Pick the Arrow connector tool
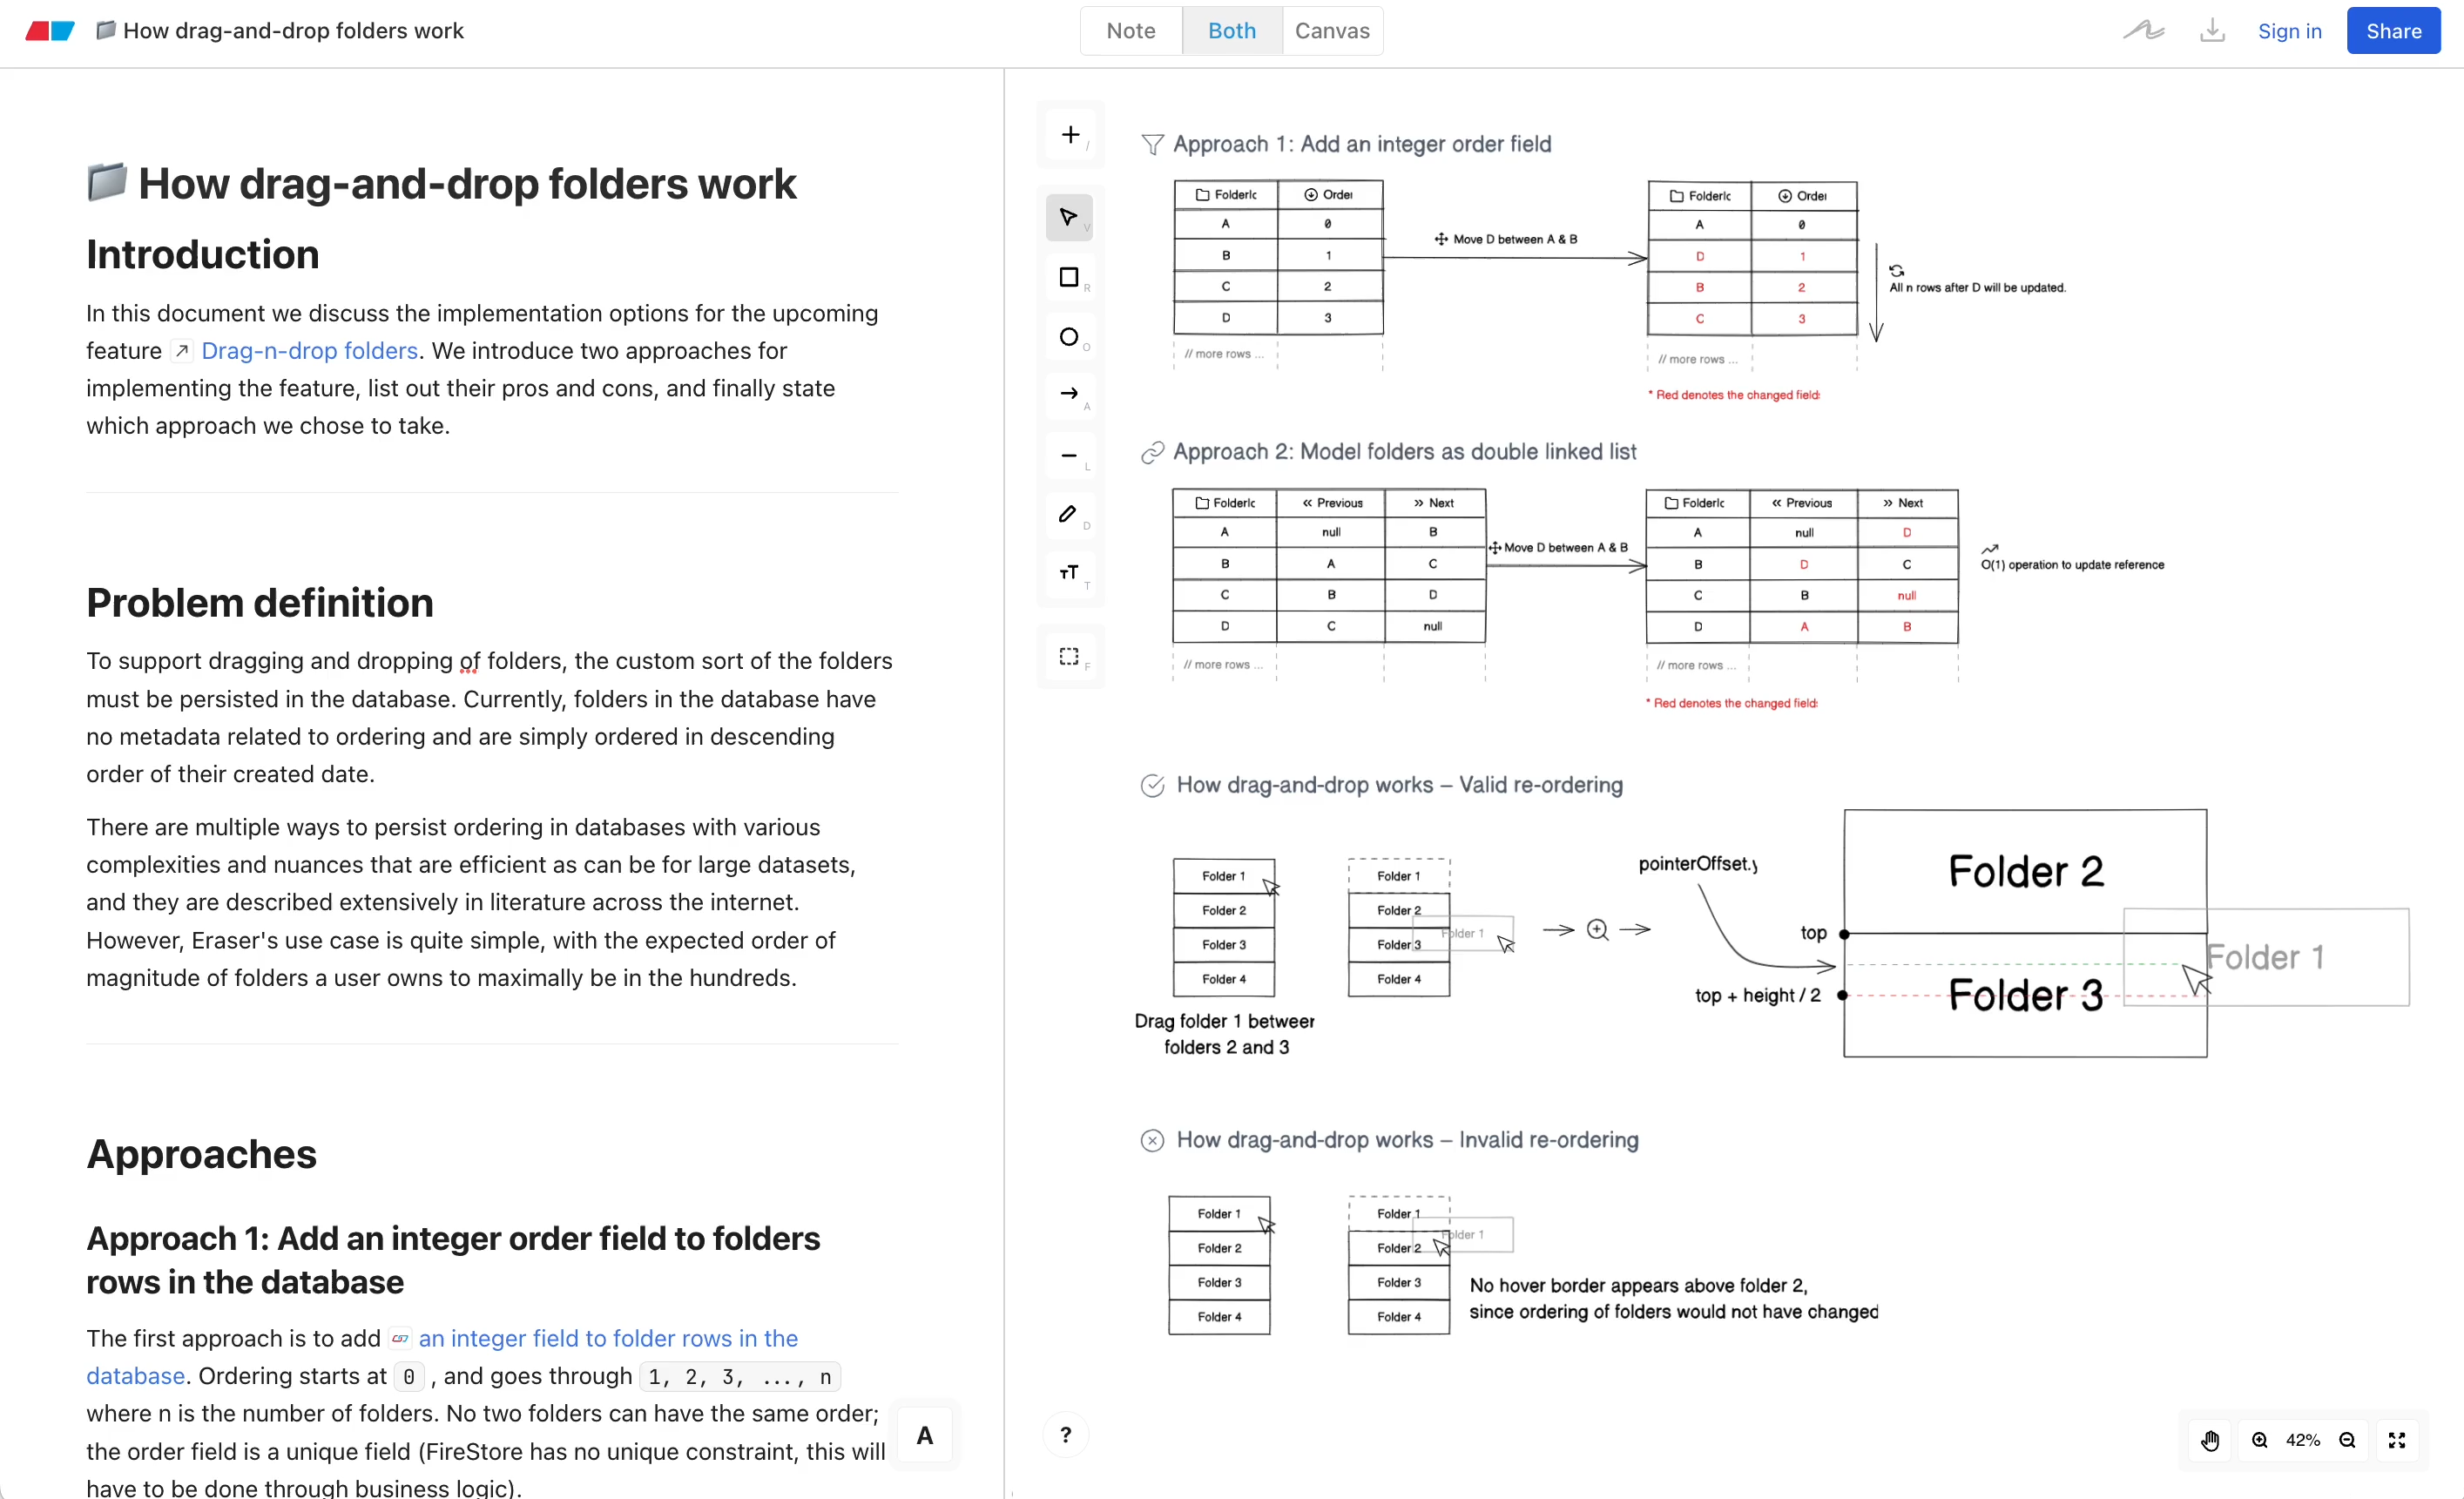2464x1499 pixels. tap(1069, 396)
